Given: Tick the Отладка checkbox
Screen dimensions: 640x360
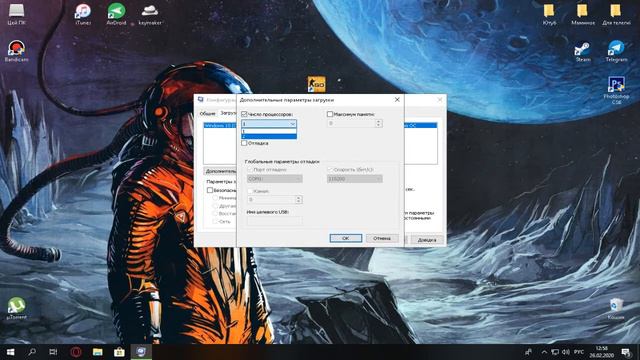Looking at the screenshot, I should [244, 143].
